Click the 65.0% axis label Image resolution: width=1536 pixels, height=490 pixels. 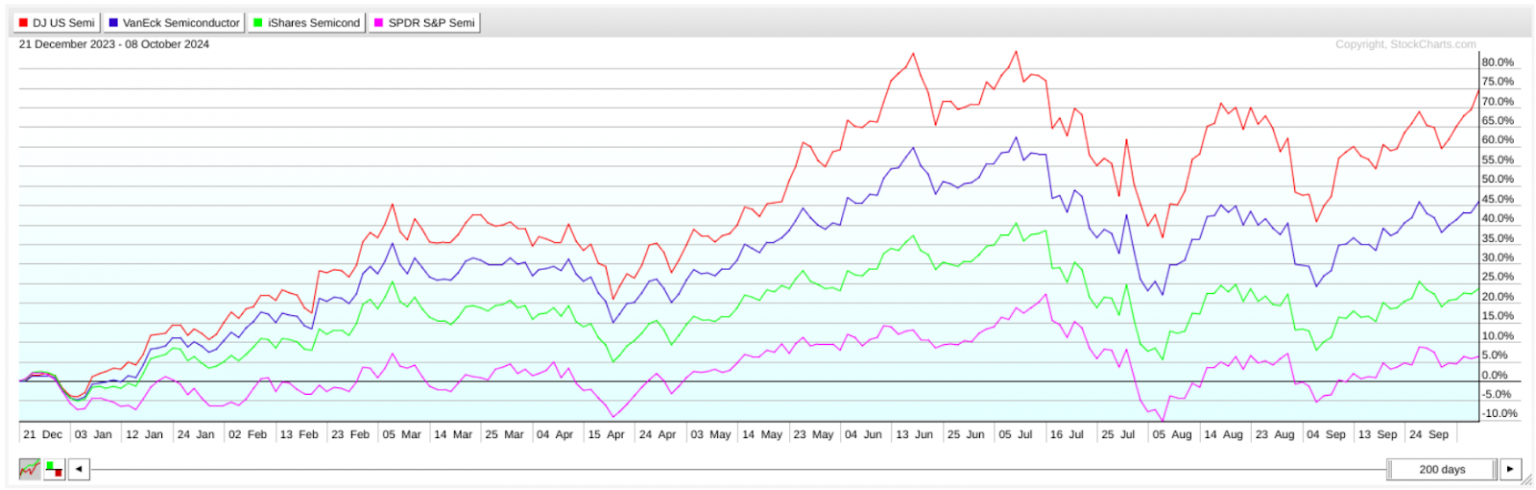point(1500,121)
